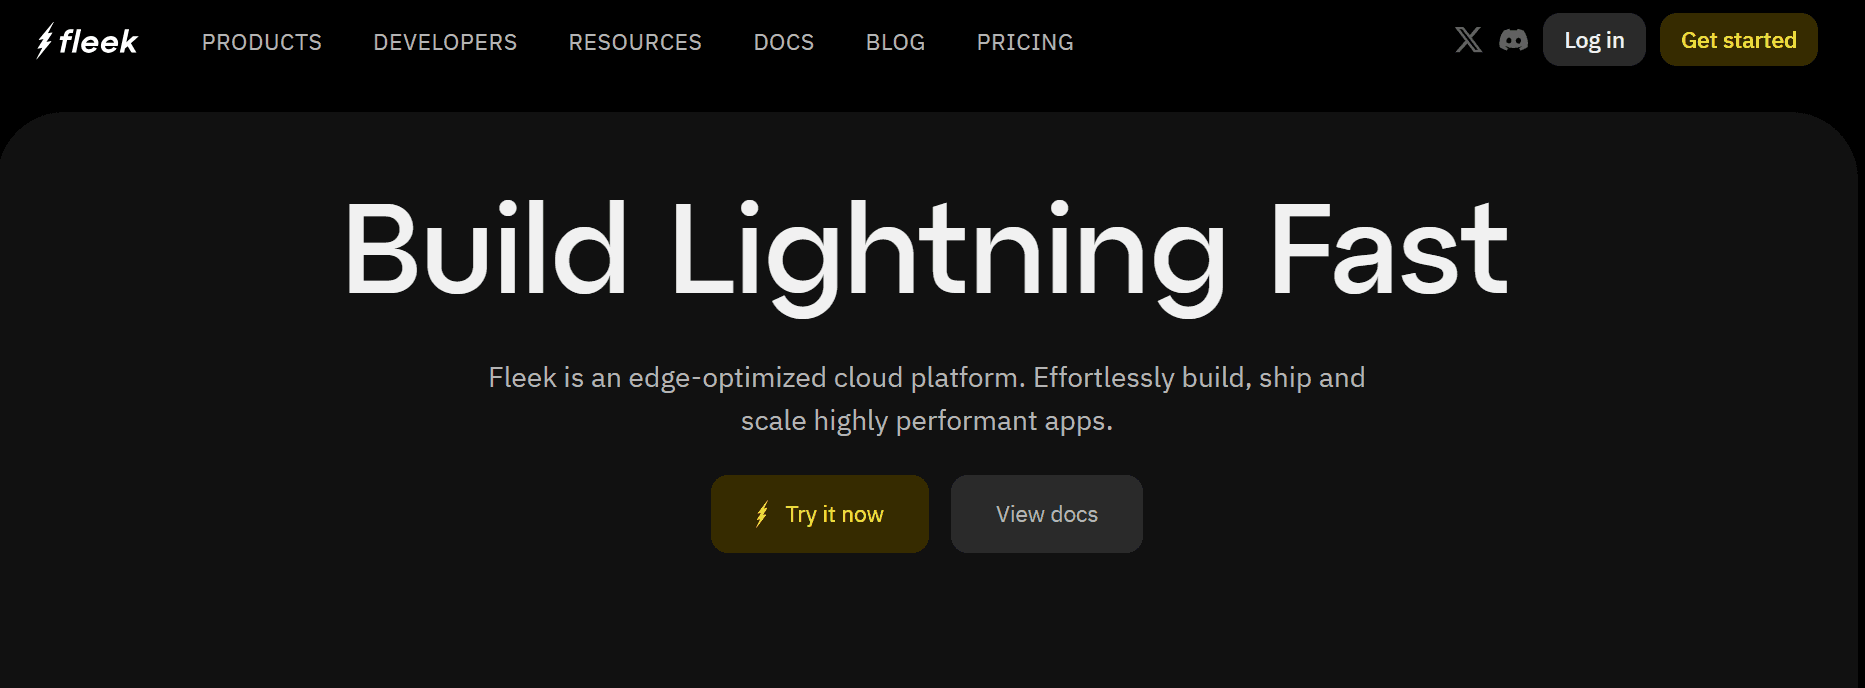
Task: Click the Build Lightning Fast headline
Action: click(x=926, y=253)
